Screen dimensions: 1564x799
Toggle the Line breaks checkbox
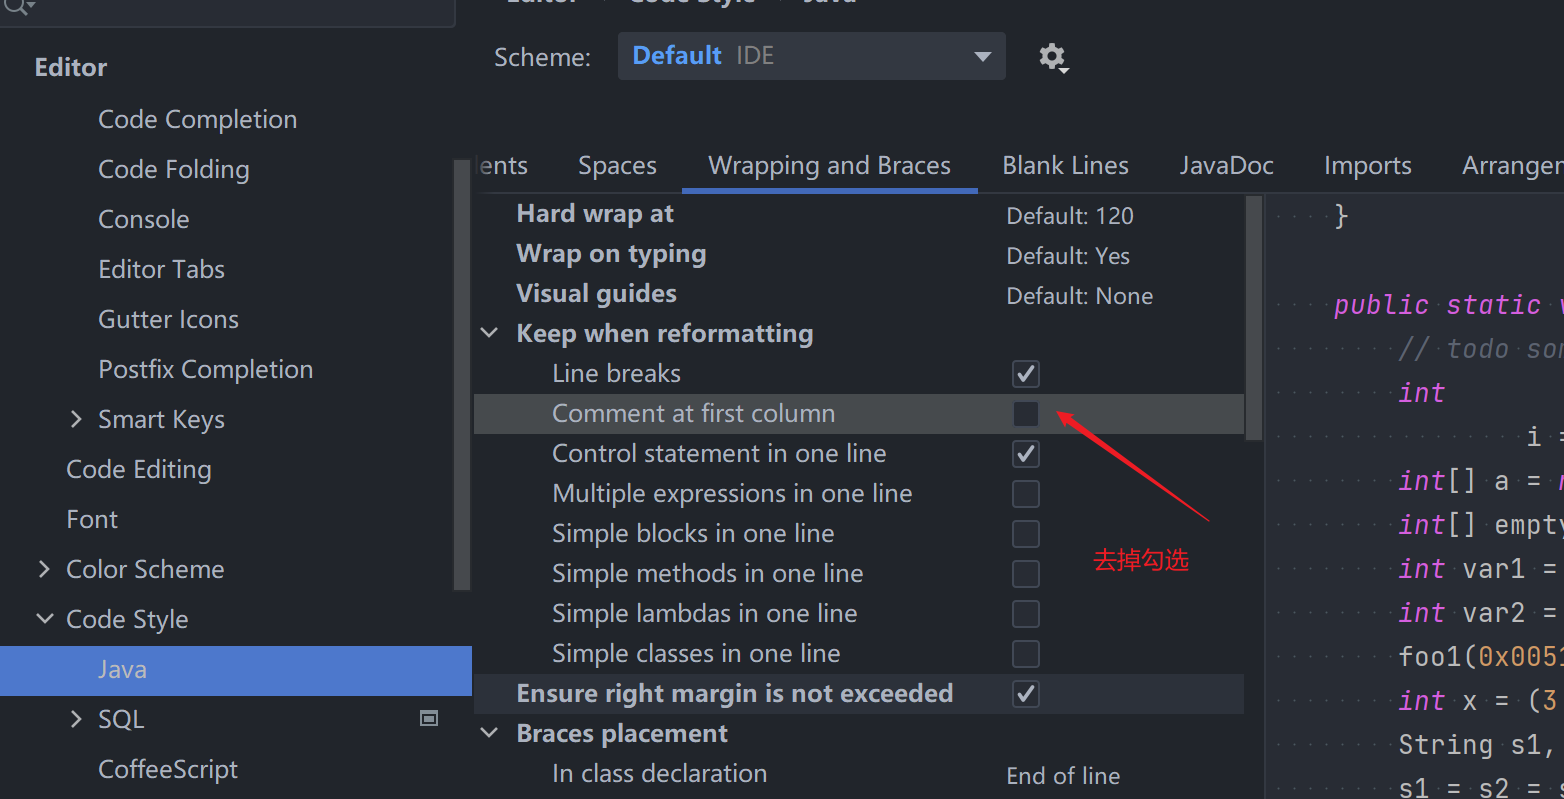(x=1025, y=374)
